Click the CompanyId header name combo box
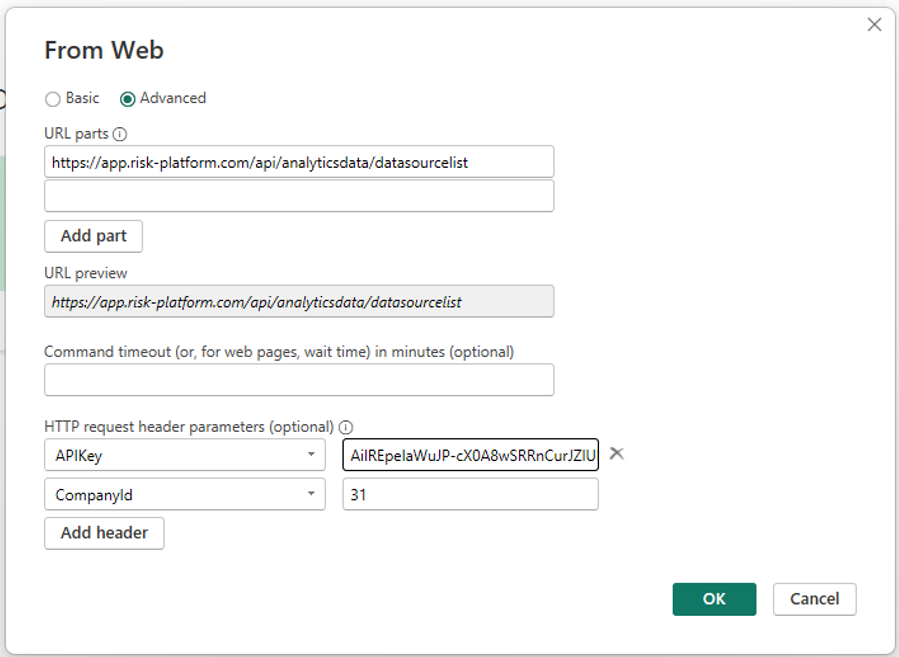899x657 pixels. [185, 494]
